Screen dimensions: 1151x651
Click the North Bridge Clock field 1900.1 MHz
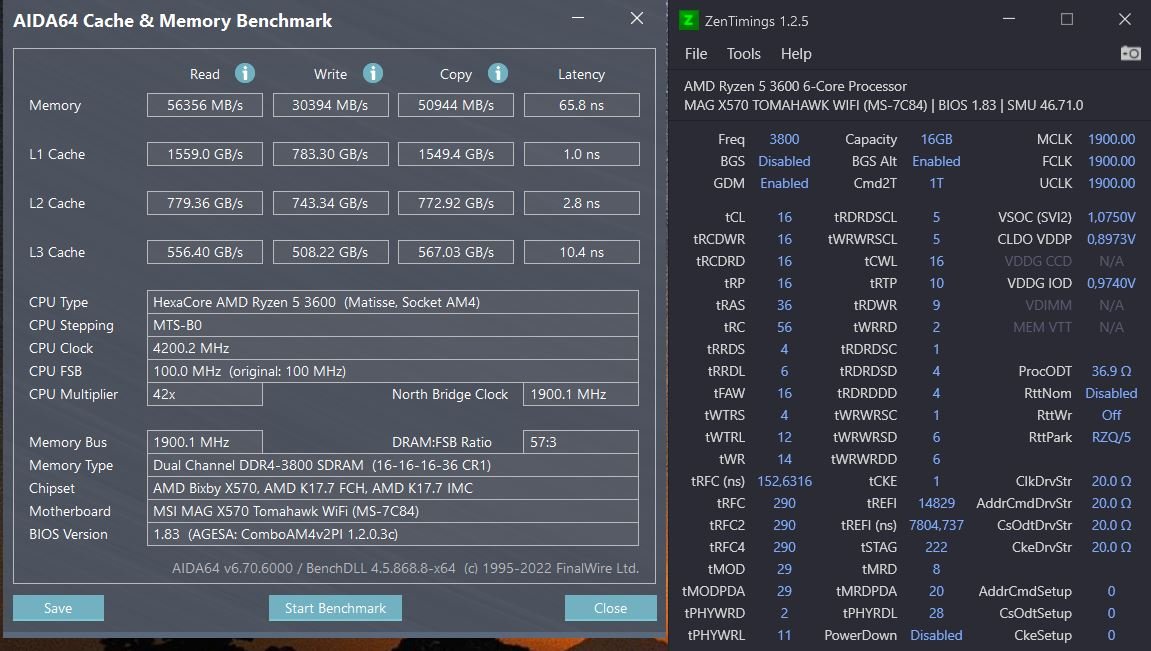click(x=581, y=394)
